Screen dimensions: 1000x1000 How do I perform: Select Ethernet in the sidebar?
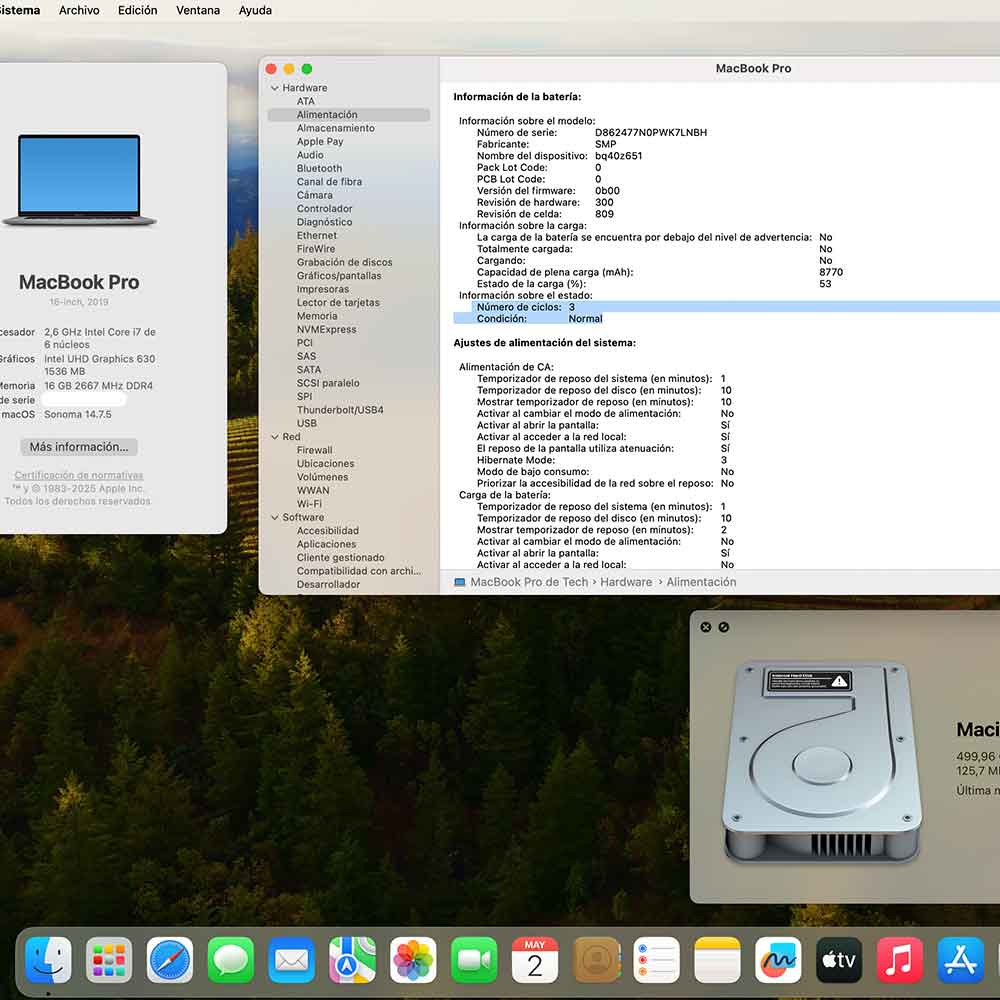coord(316,235)
